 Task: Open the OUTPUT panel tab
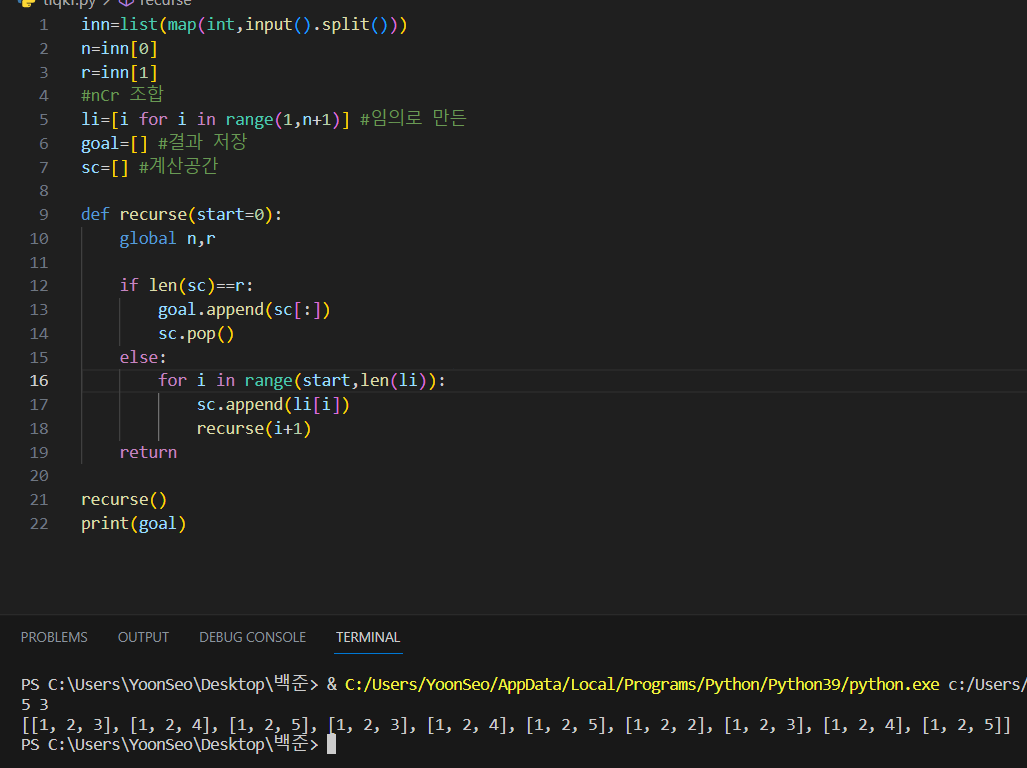coord(143,637)
